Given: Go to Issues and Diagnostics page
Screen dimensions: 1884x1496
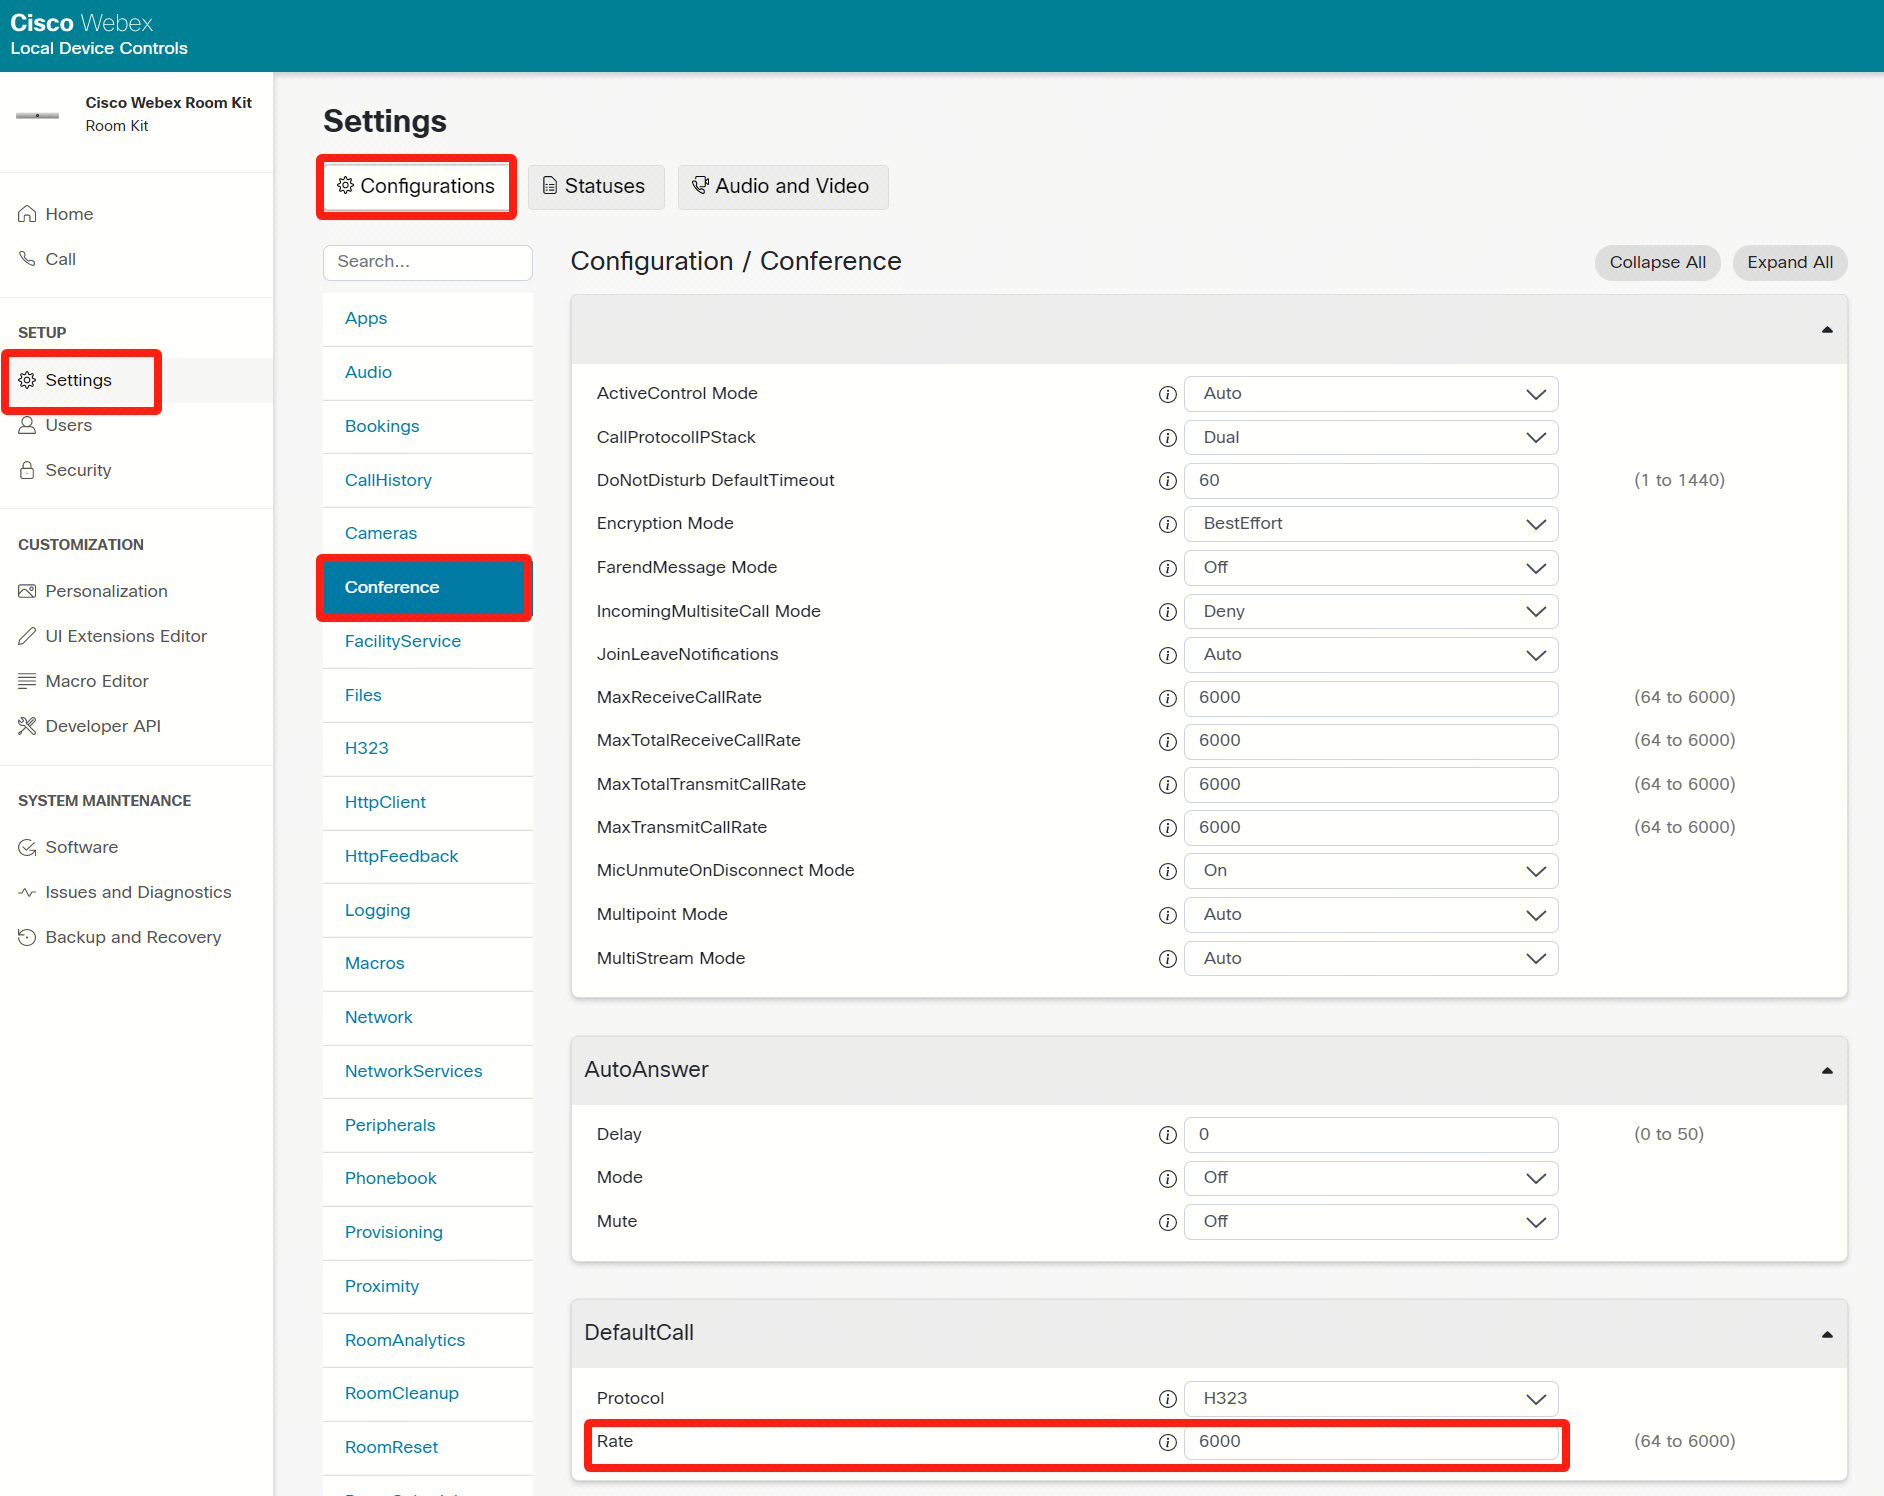Looking at the screenshot, I should click(137, 892).
